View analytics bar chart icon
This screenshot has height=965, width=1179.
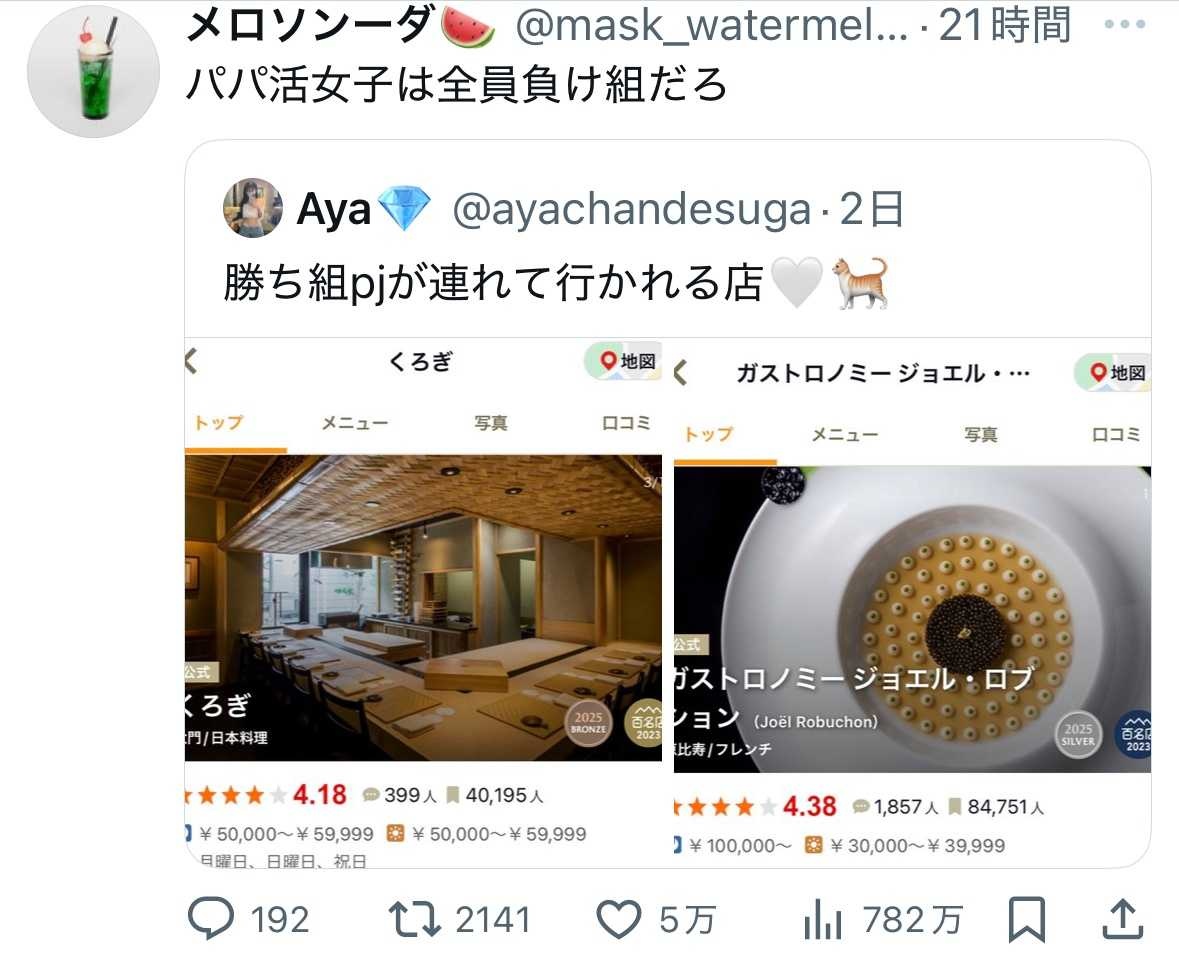point(823,919)
